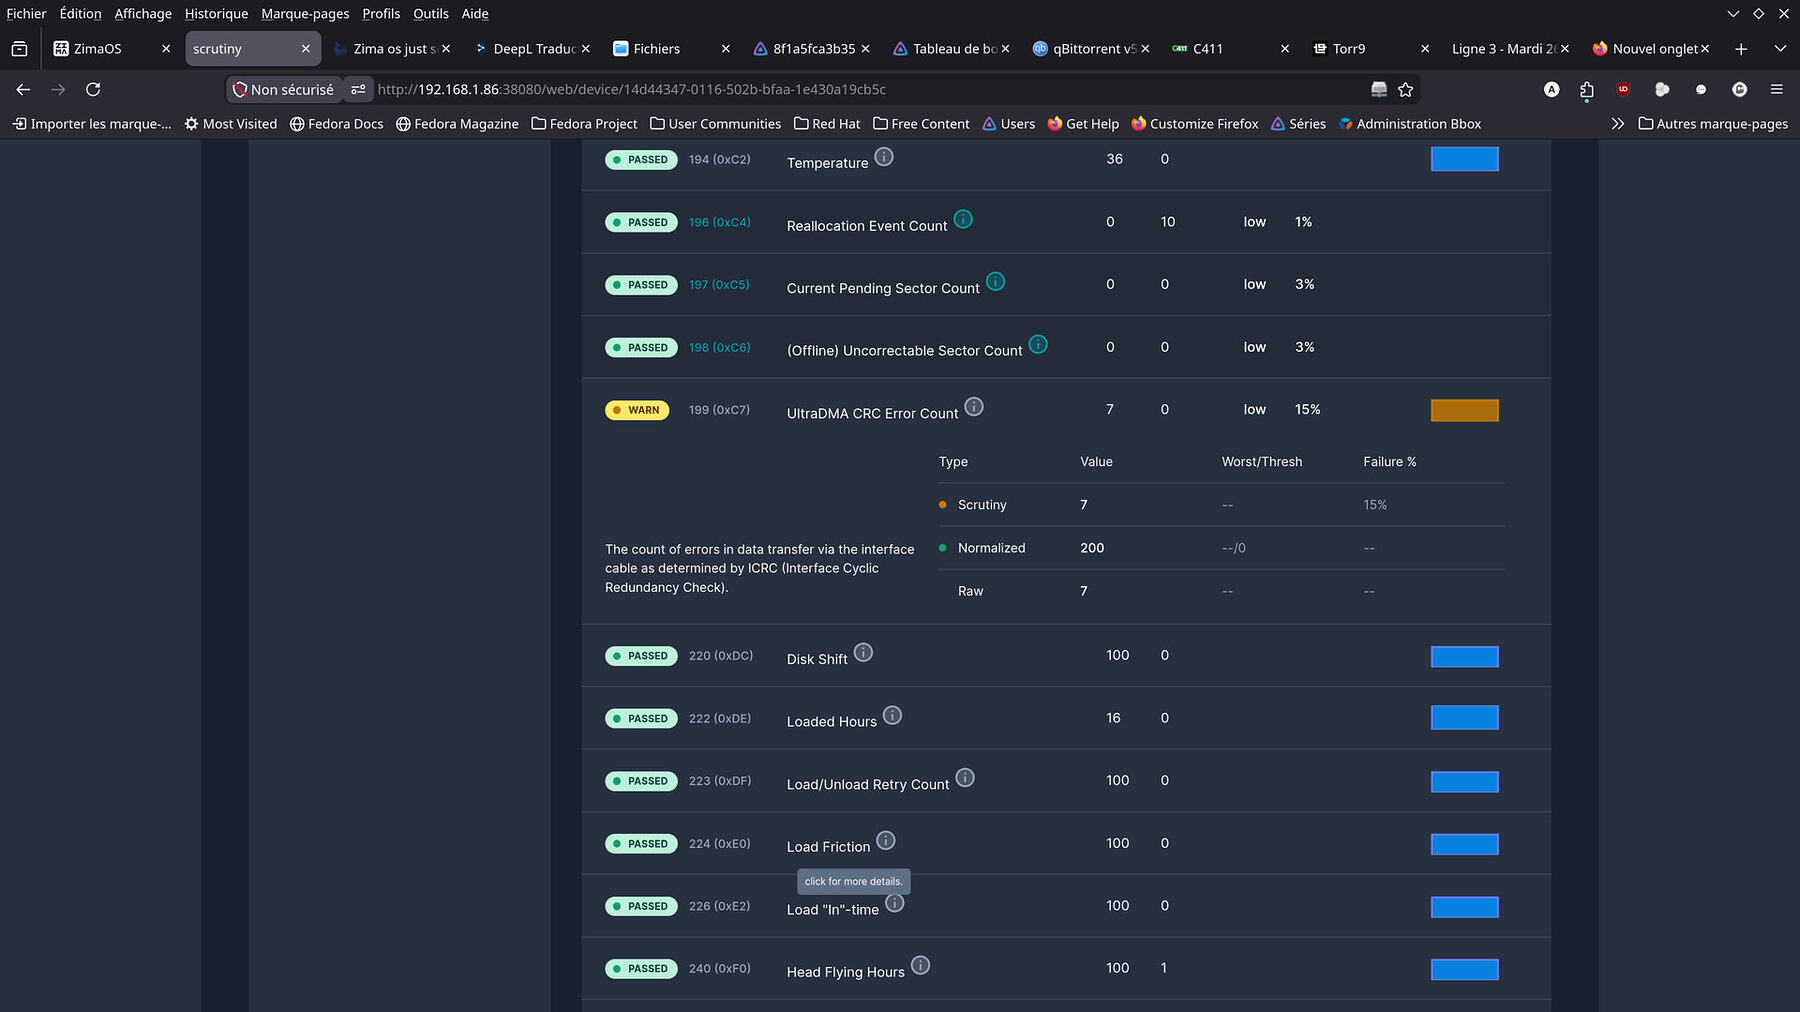Image resolution: width=1800 pixels, height=1012 pixels.
Task: Expand the Head Flying Hours row
Action: tap(1066, 968)
